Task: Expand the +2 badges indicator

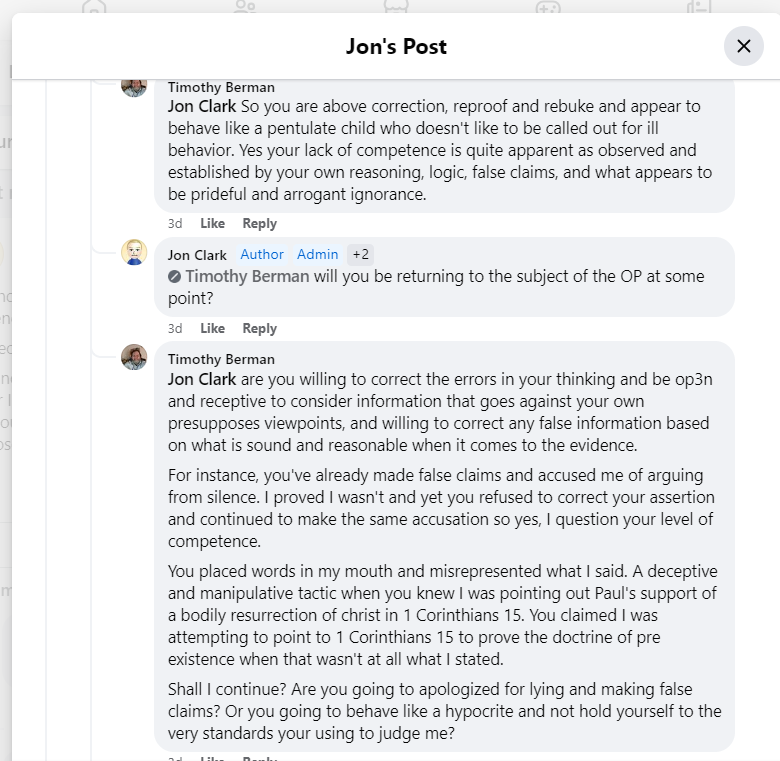Action: 360,255
